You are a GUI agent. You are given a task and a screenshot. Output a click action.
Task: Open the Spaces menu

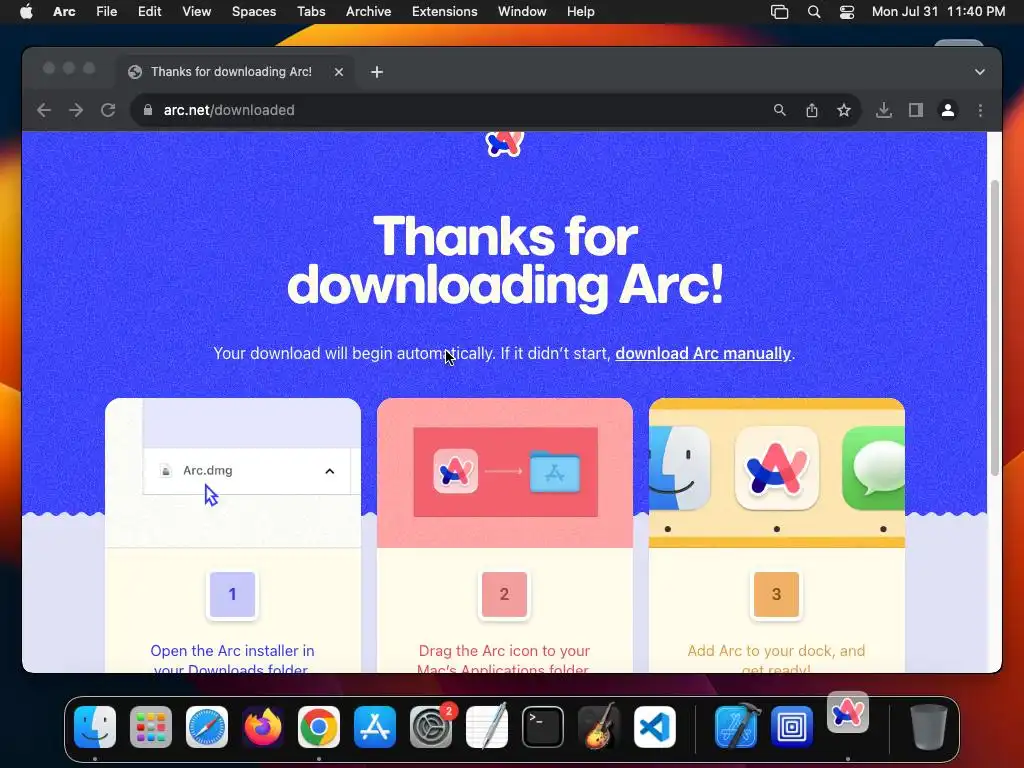click(254, 12)
